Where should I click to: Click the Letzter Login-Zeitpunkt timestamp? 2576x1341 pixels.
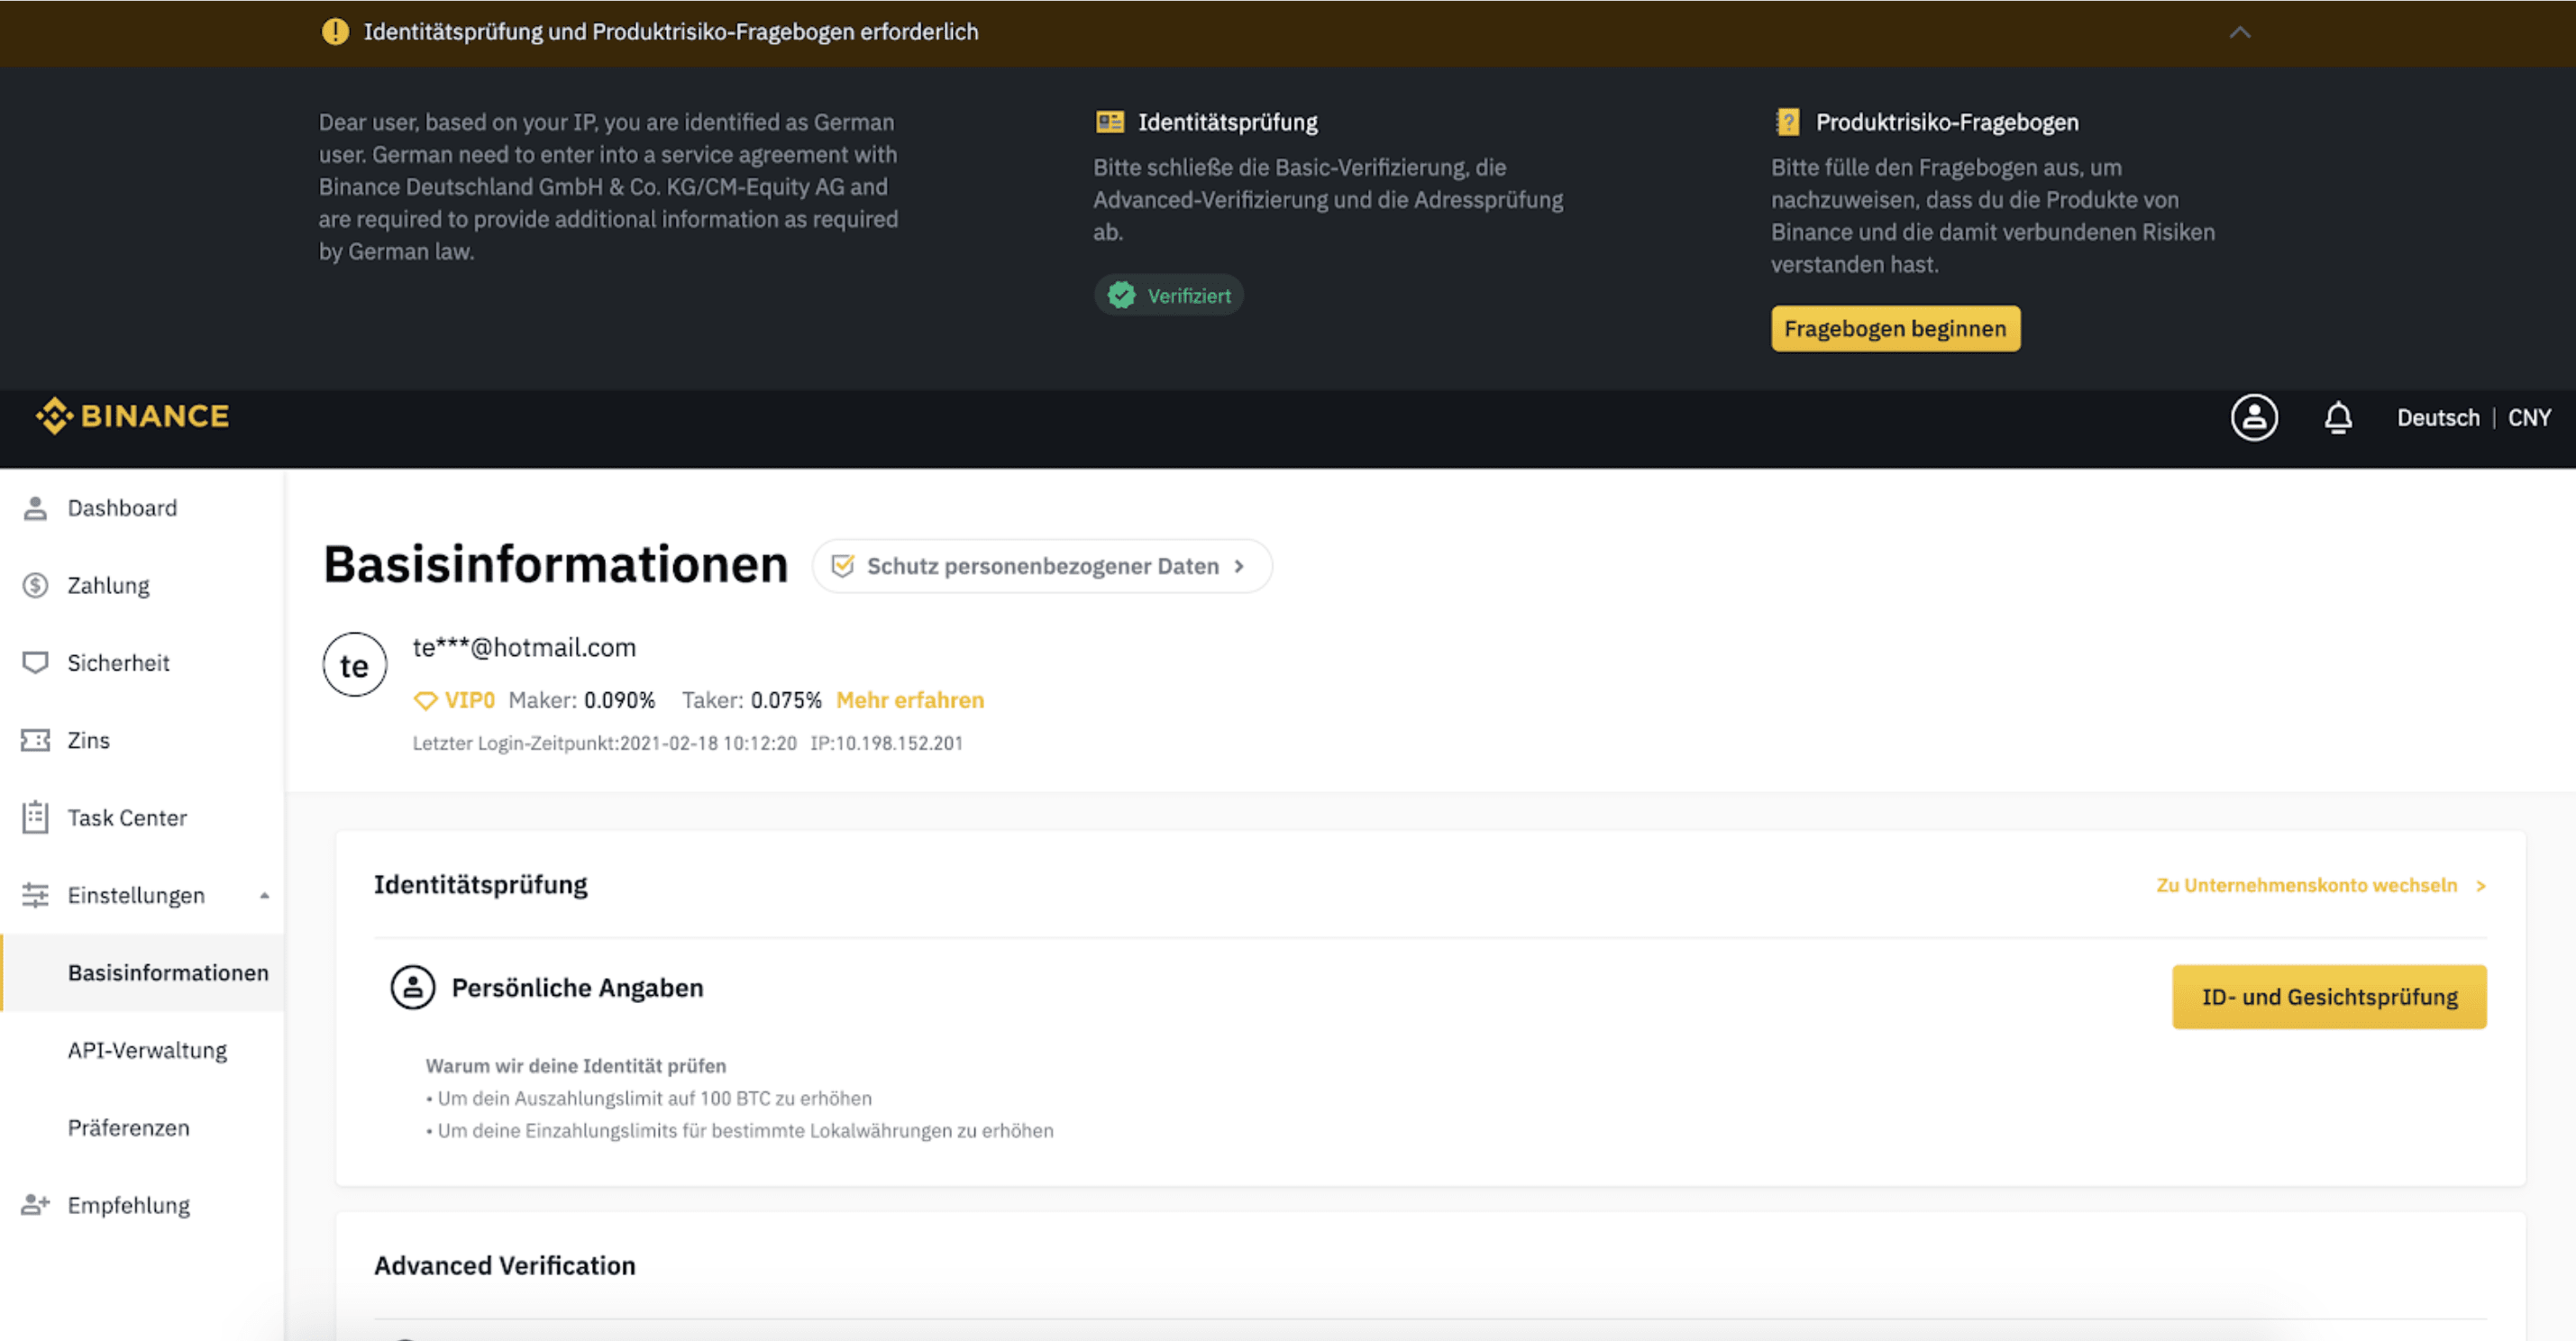tap(604, 743)
